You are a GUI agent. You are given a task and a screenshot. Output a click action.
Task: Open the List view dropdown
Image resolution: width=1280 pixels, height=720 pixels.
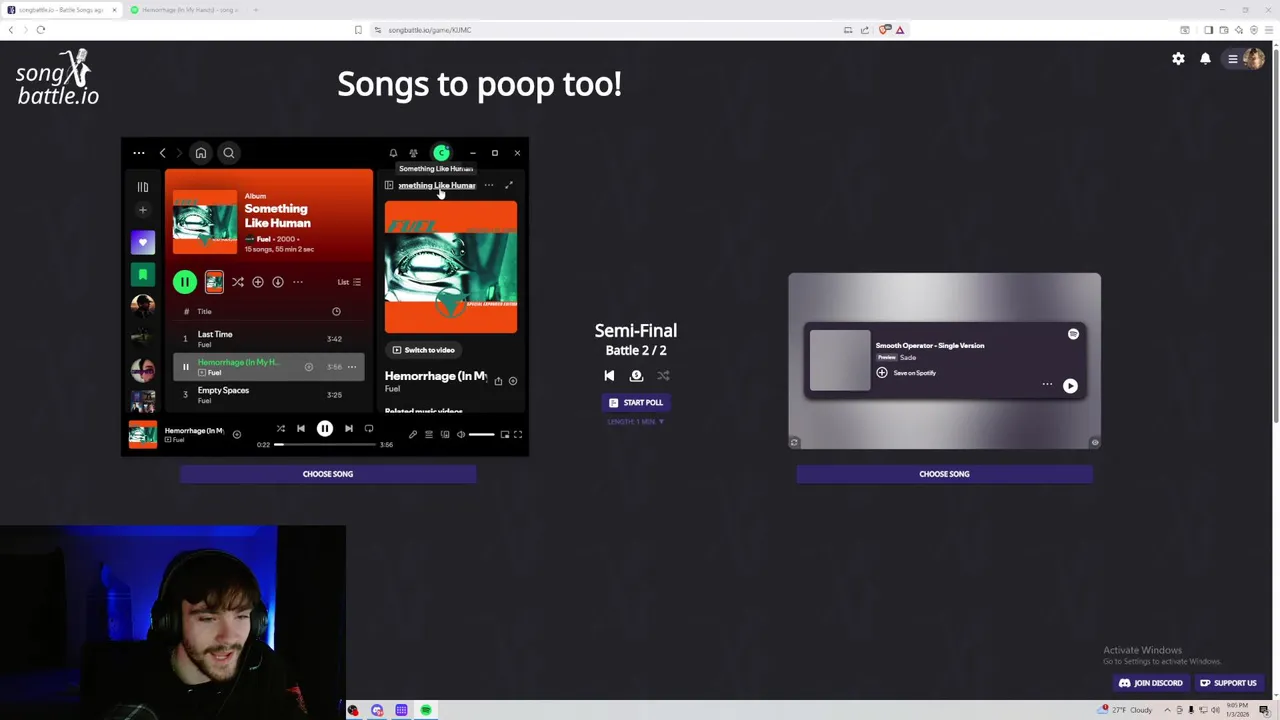click(x=349, y=282)
